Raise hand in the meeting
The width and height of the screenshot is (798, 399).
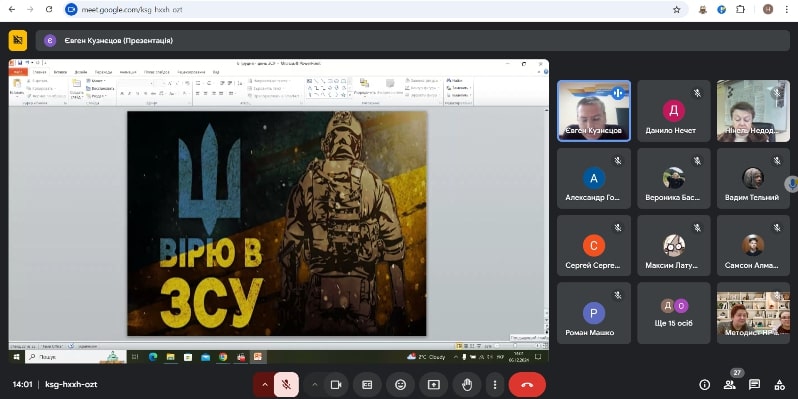click(466, 385)
